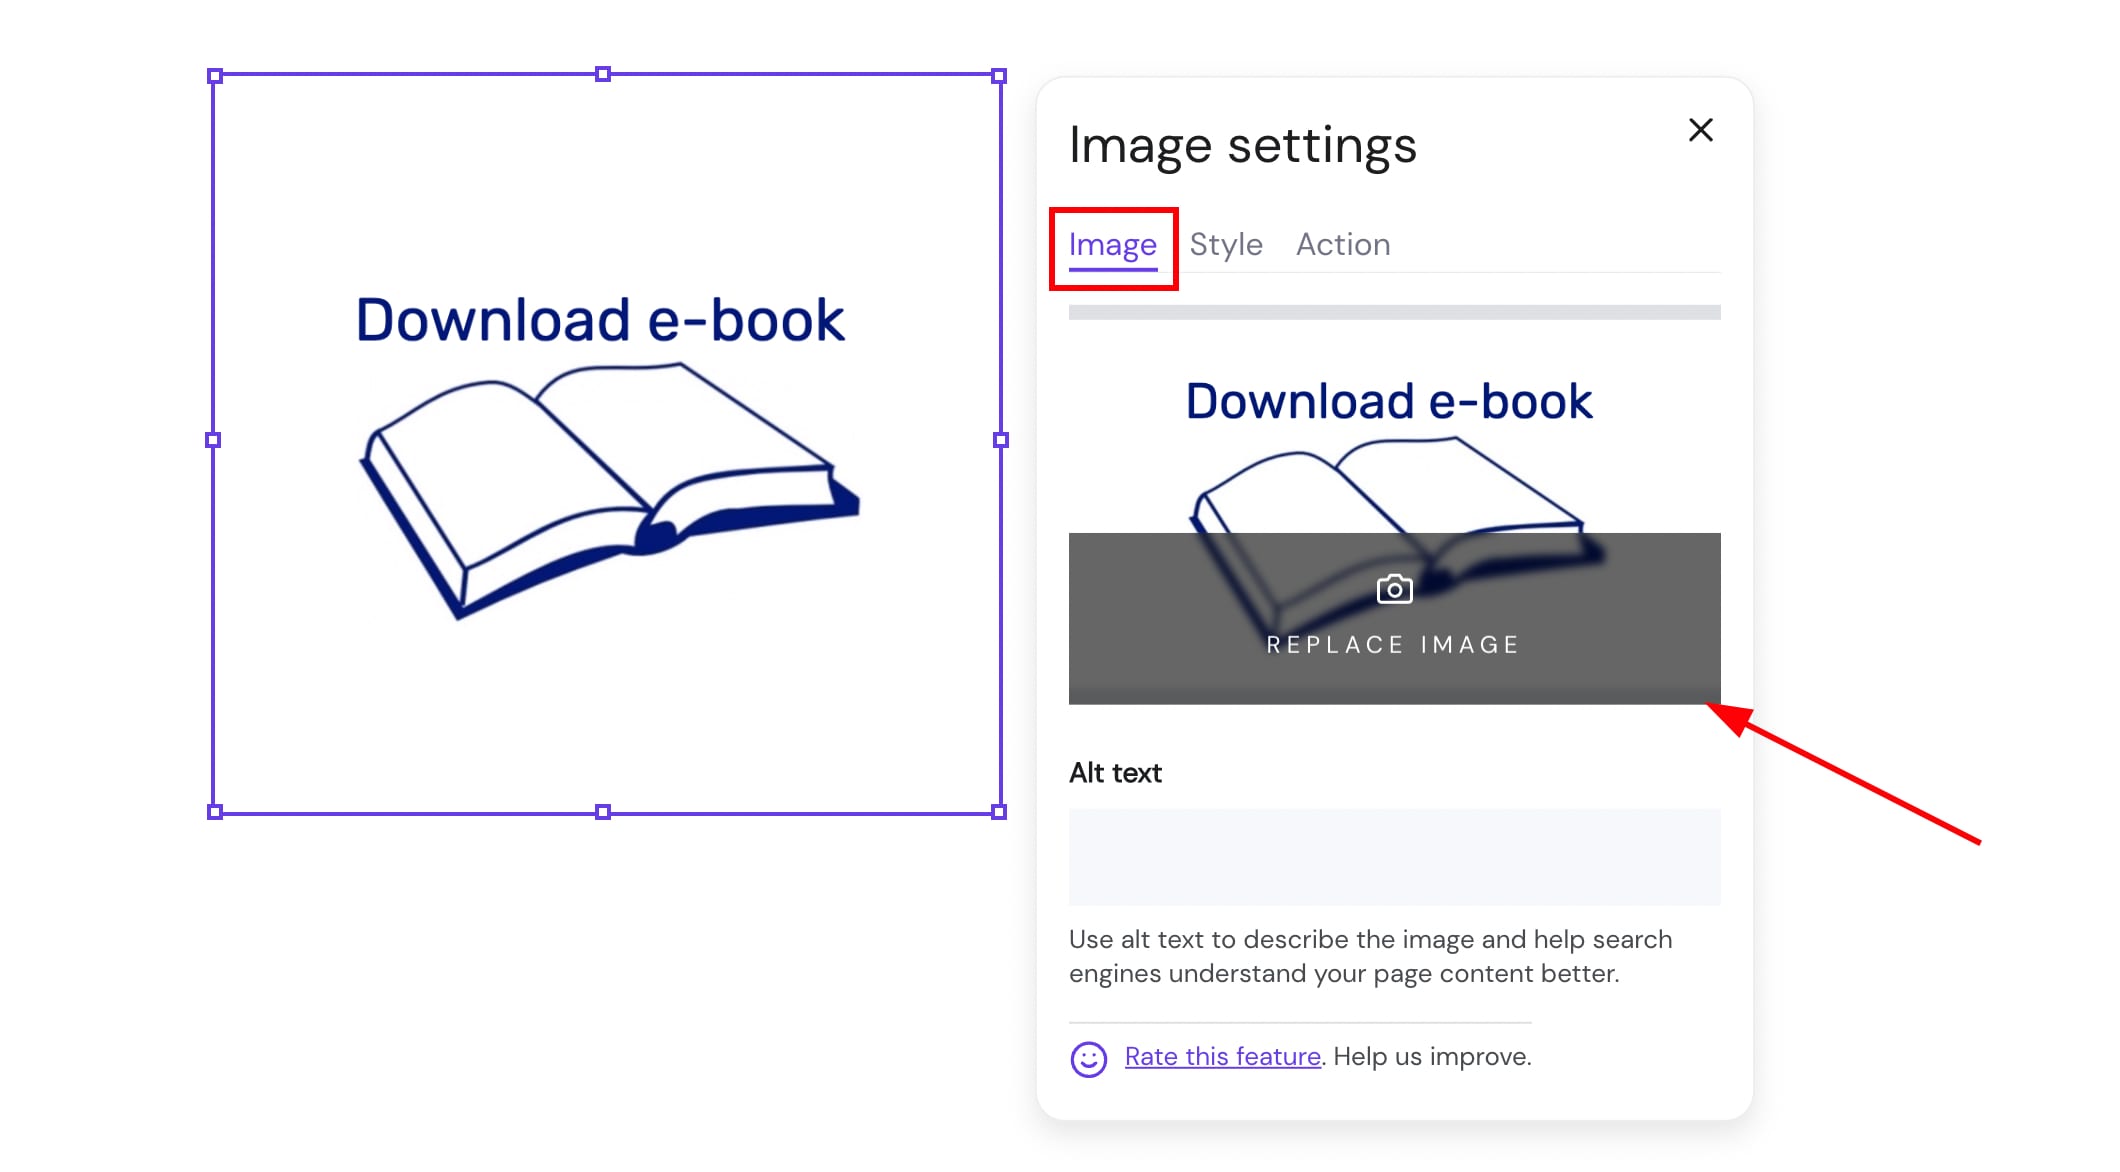Click the bottom-center resize handle
This screenshot has height=1172, width=2120.
click(603, 812)
